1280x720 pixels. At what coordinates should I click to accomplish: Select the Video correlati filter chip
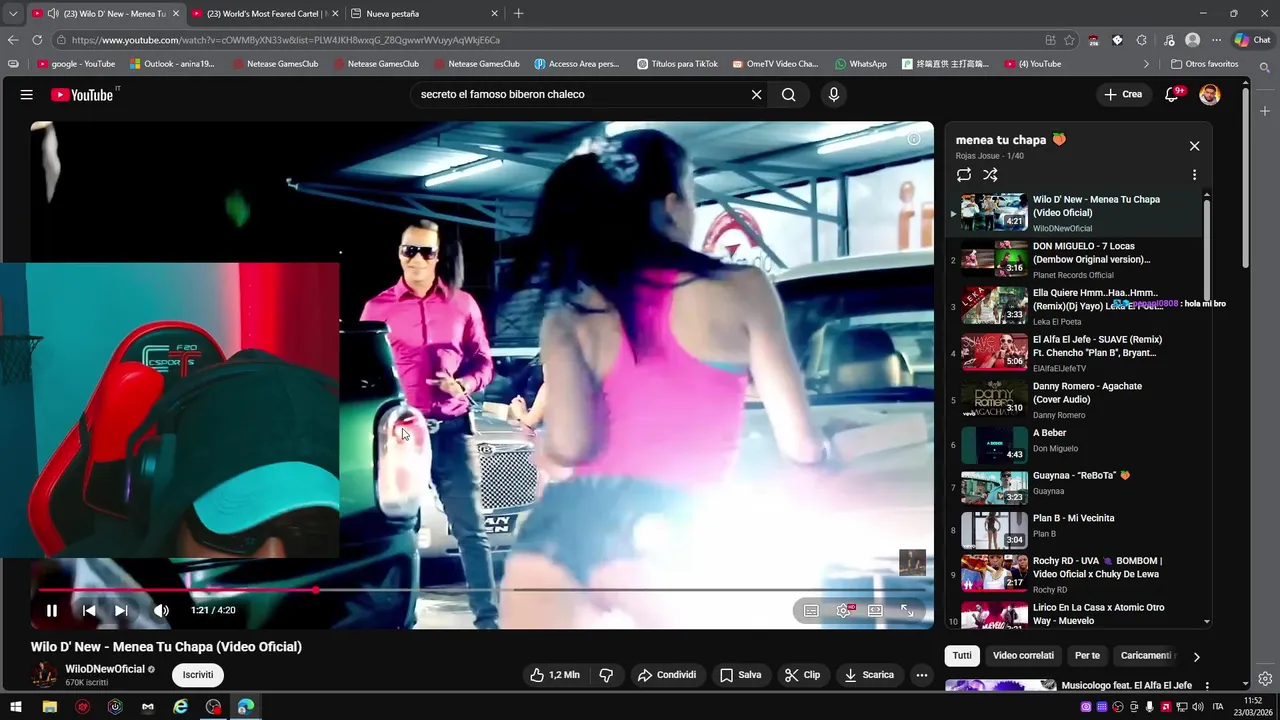(x=1023, y=656)
